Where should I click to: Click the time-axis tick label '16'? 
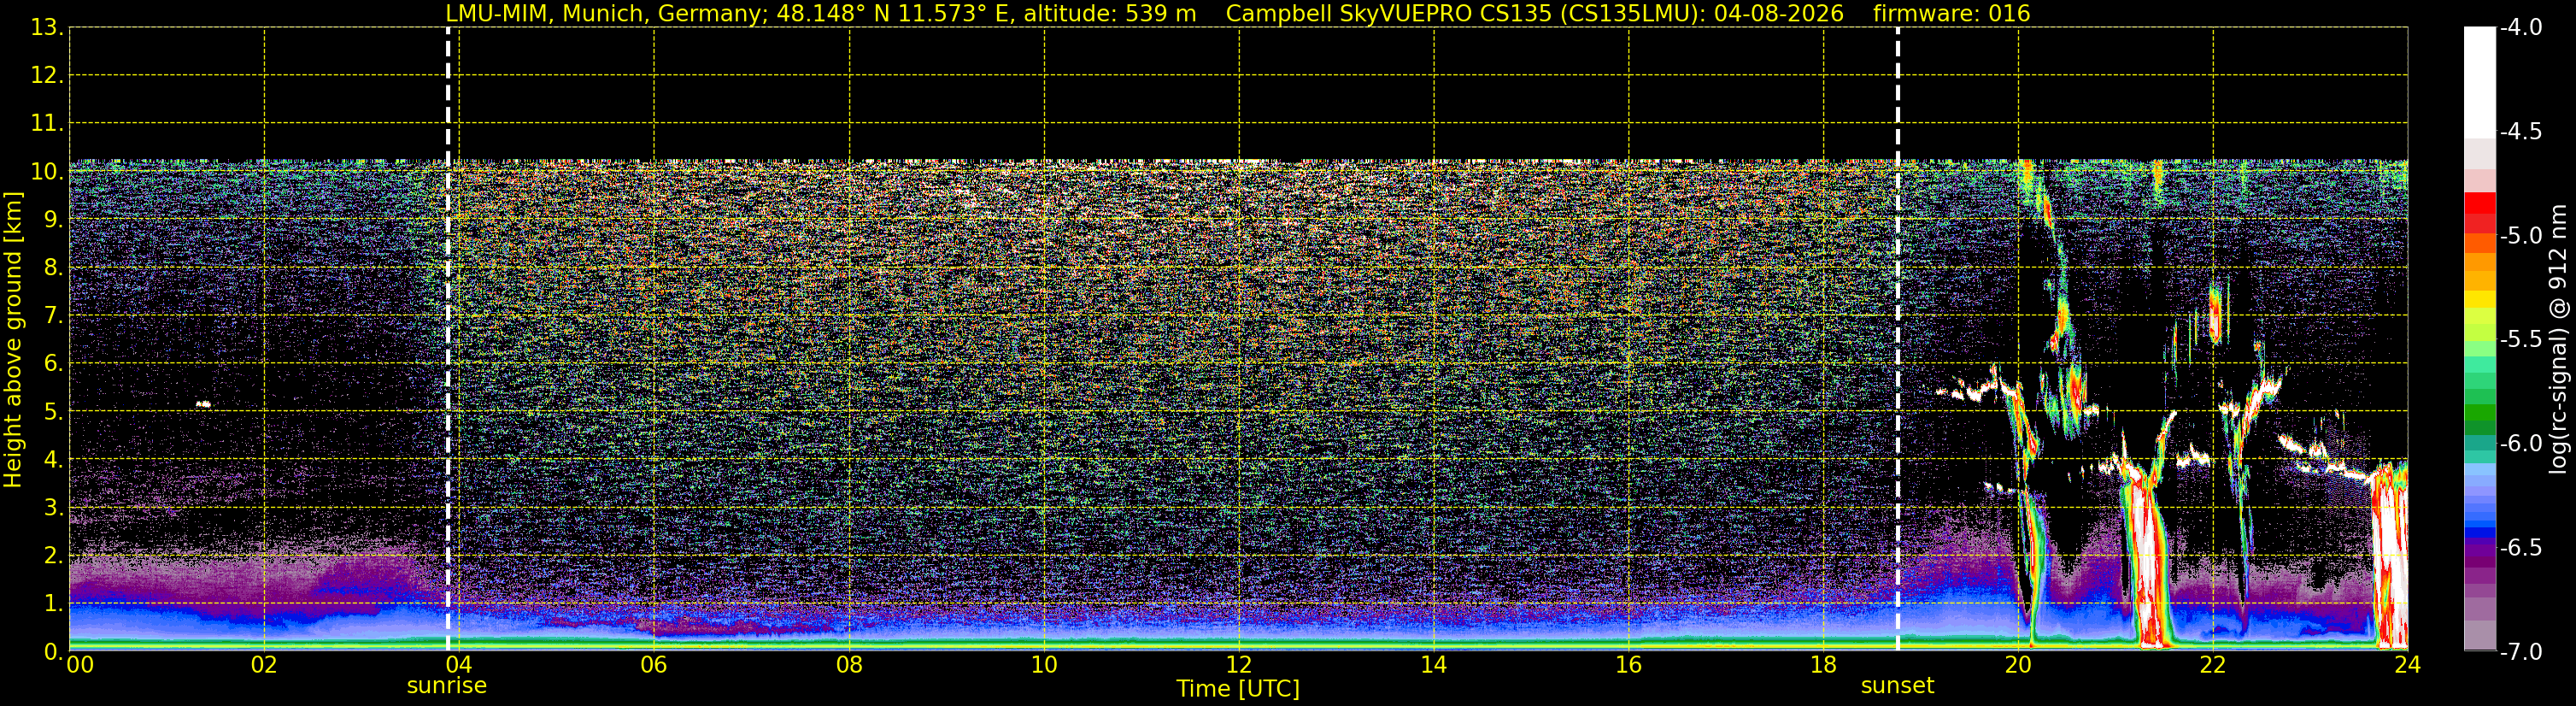[x=1629, y=665]
